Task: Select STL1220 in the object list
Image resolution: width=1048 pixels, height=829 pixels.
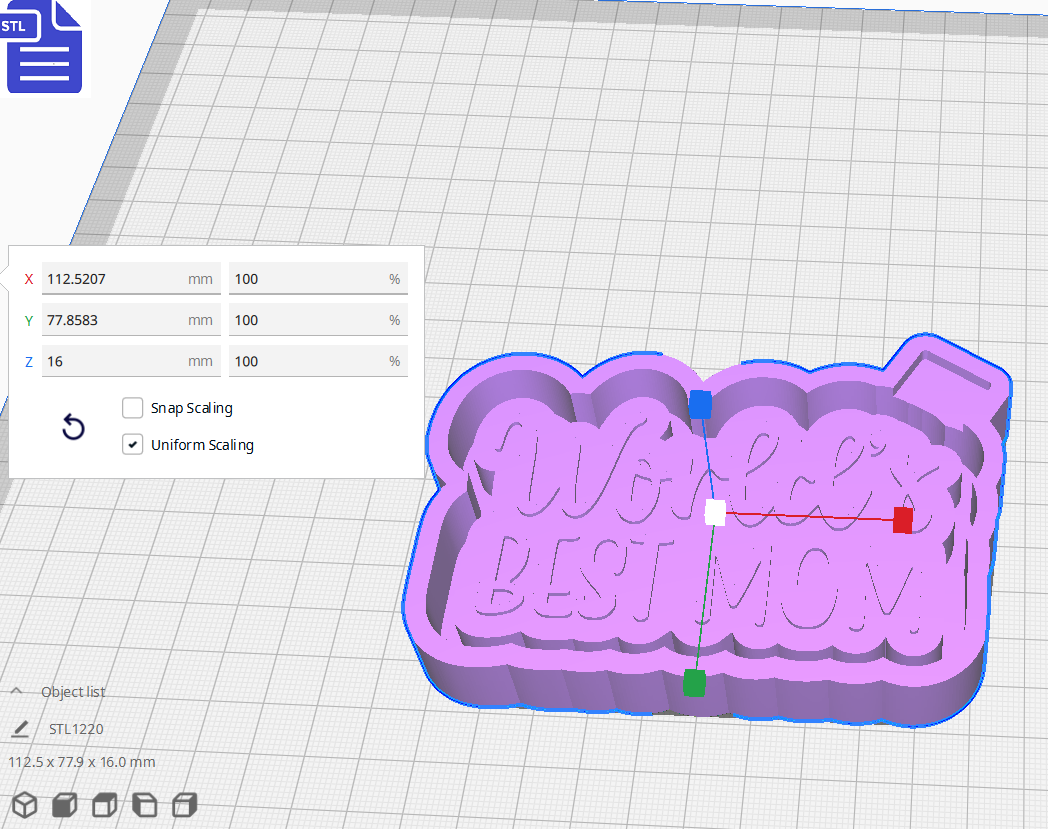Action: click(75, 729)
